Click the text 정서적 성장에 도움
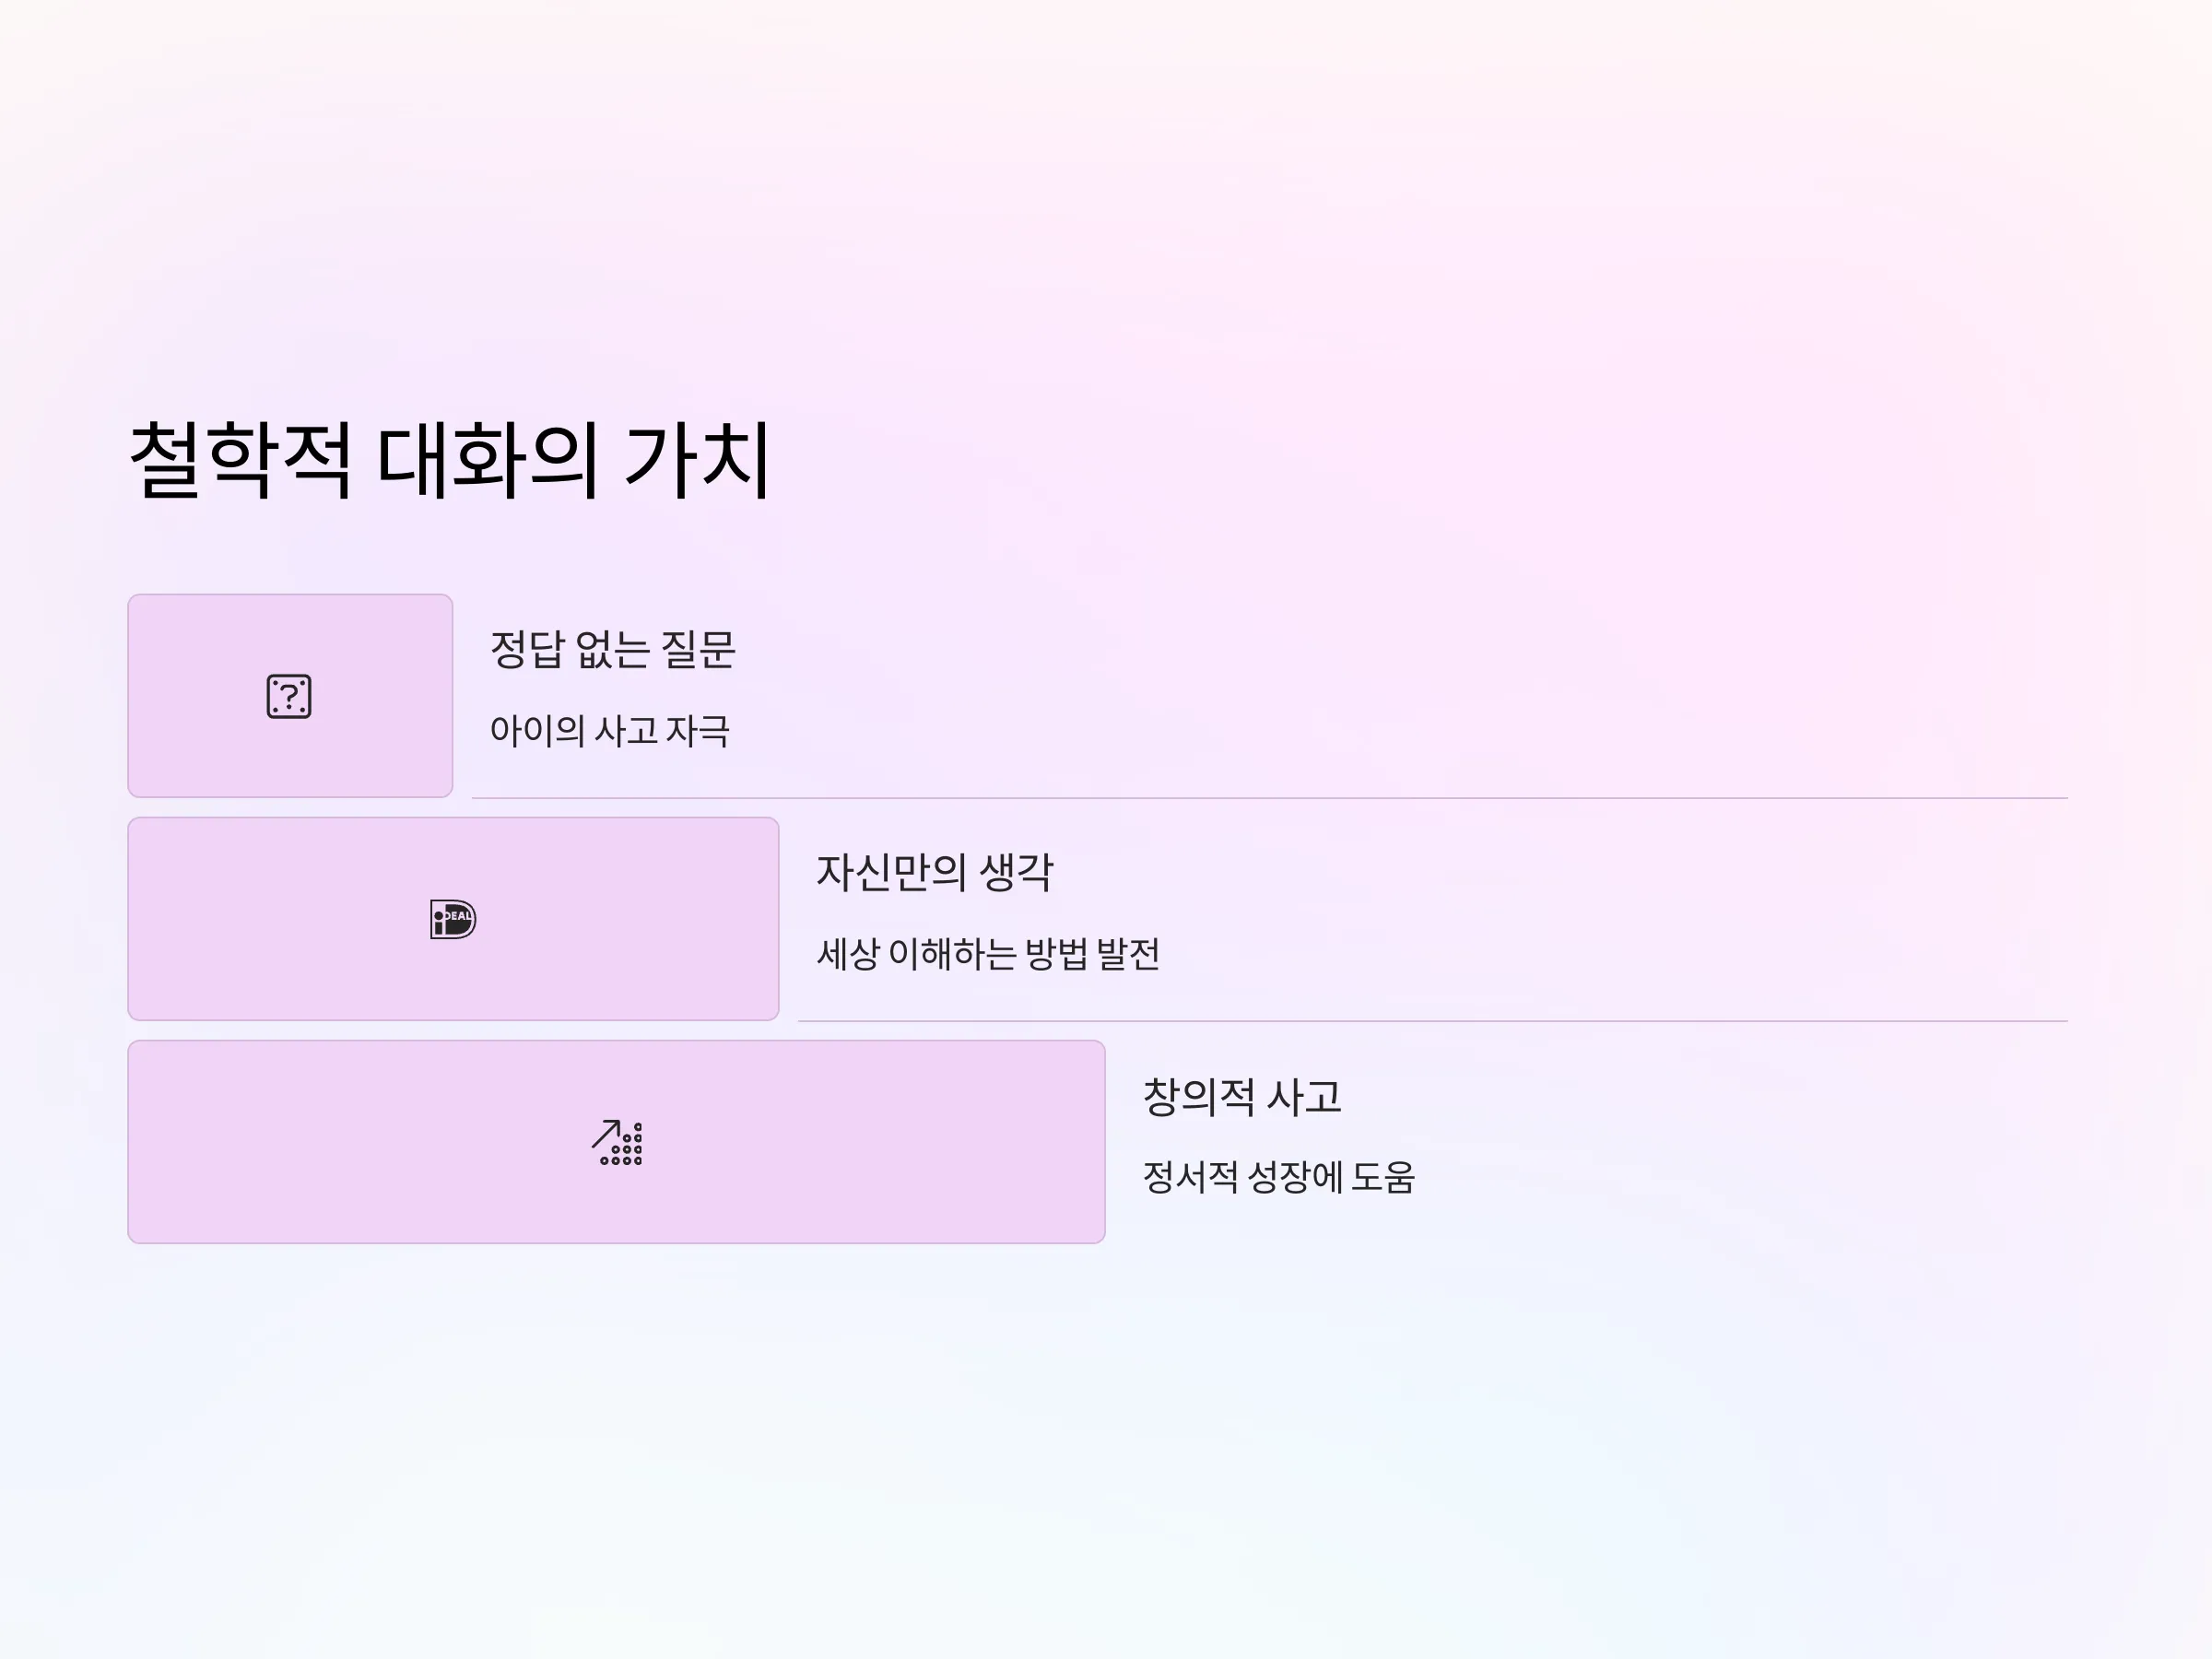The height and width of the screenshot is (1659, 2212). pos(1279,1177)
